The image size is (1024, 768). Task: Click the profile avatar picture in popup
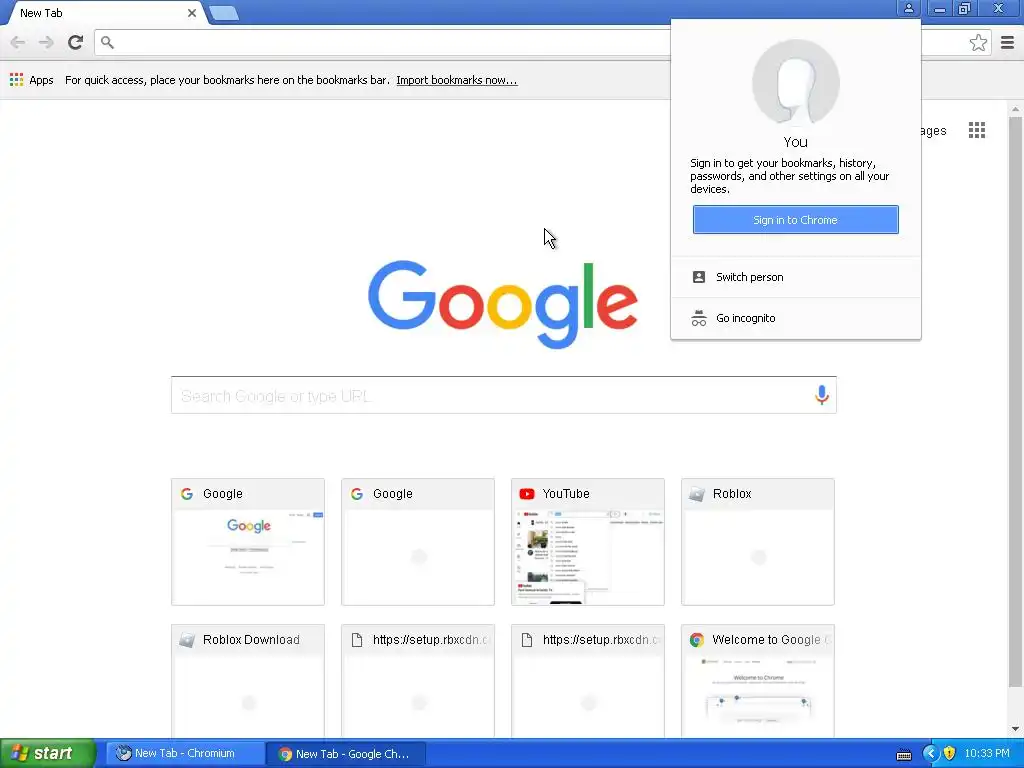pos(795,82)
